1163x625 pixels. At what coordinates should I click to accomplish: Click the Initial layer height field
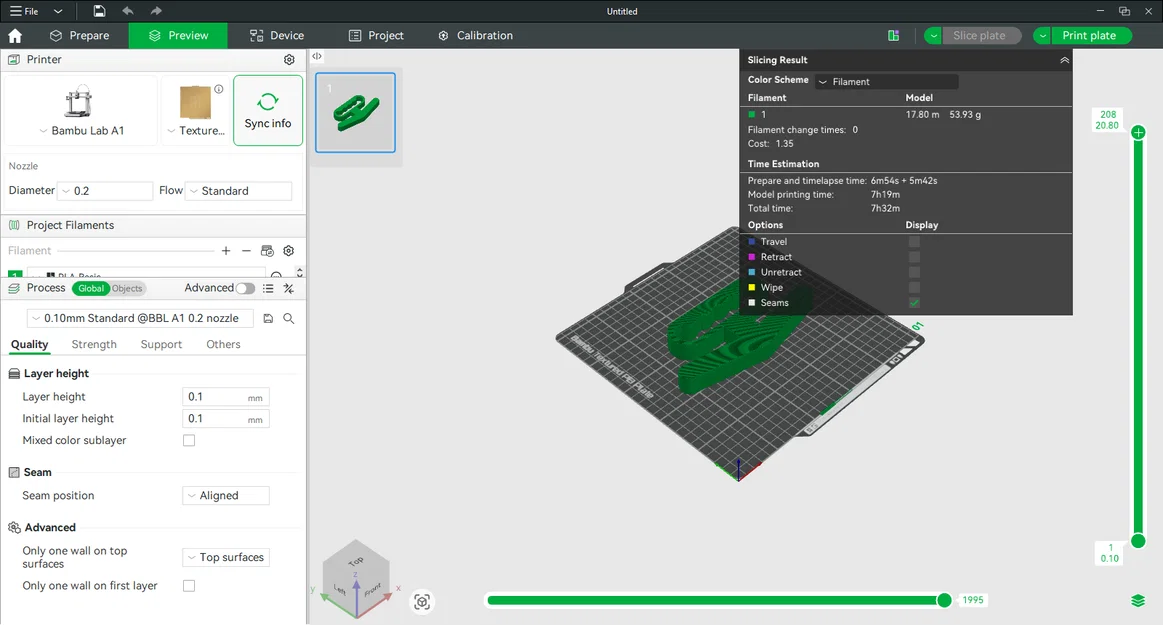[225, 419]
